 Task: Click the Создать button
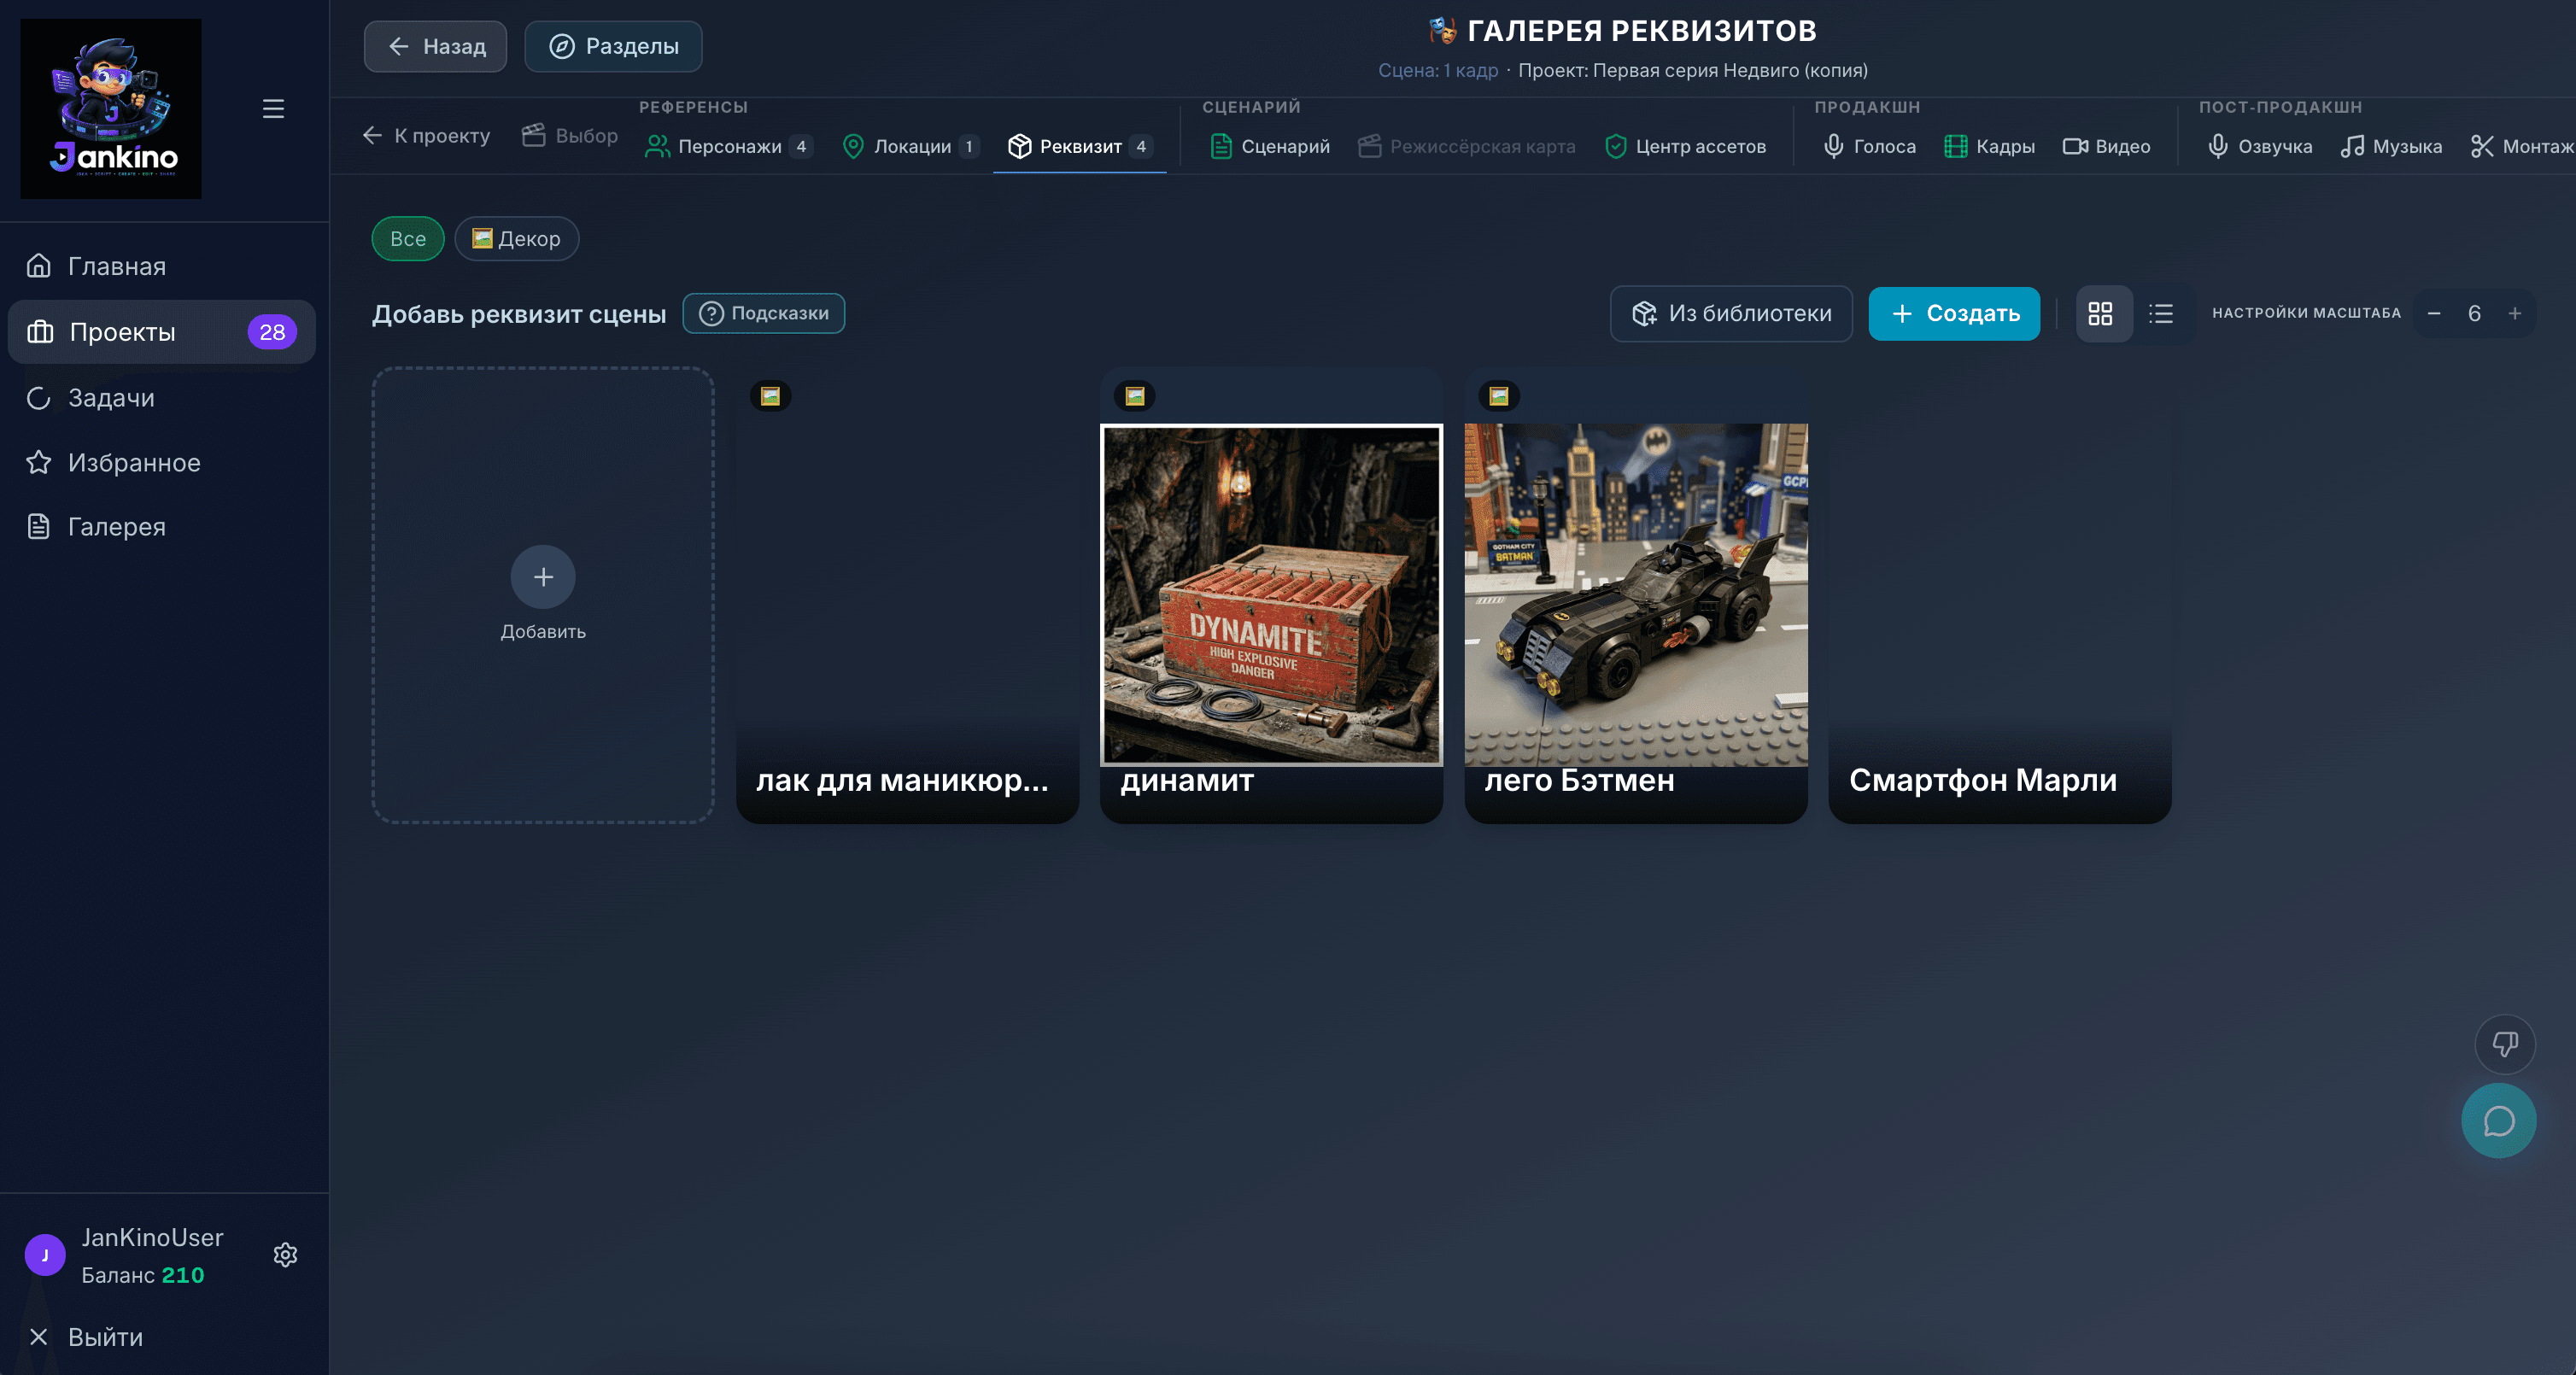[x=1954, y=314]
